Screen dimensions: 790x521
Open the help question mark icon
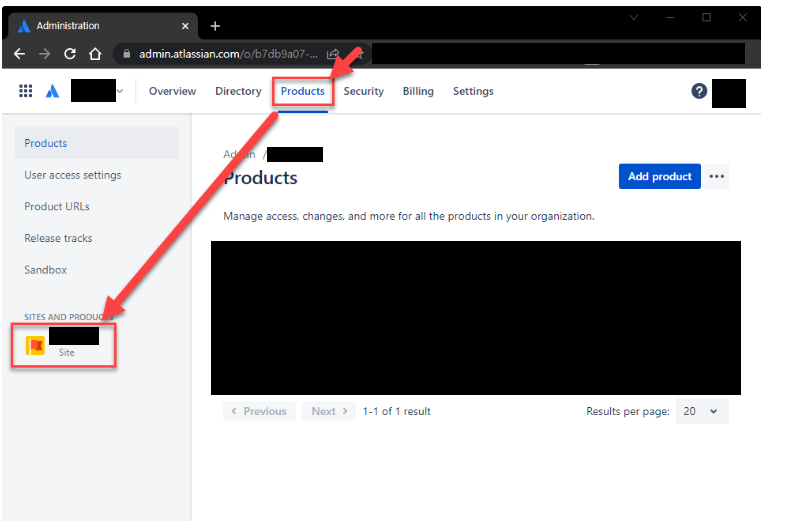tap(699, 91)
